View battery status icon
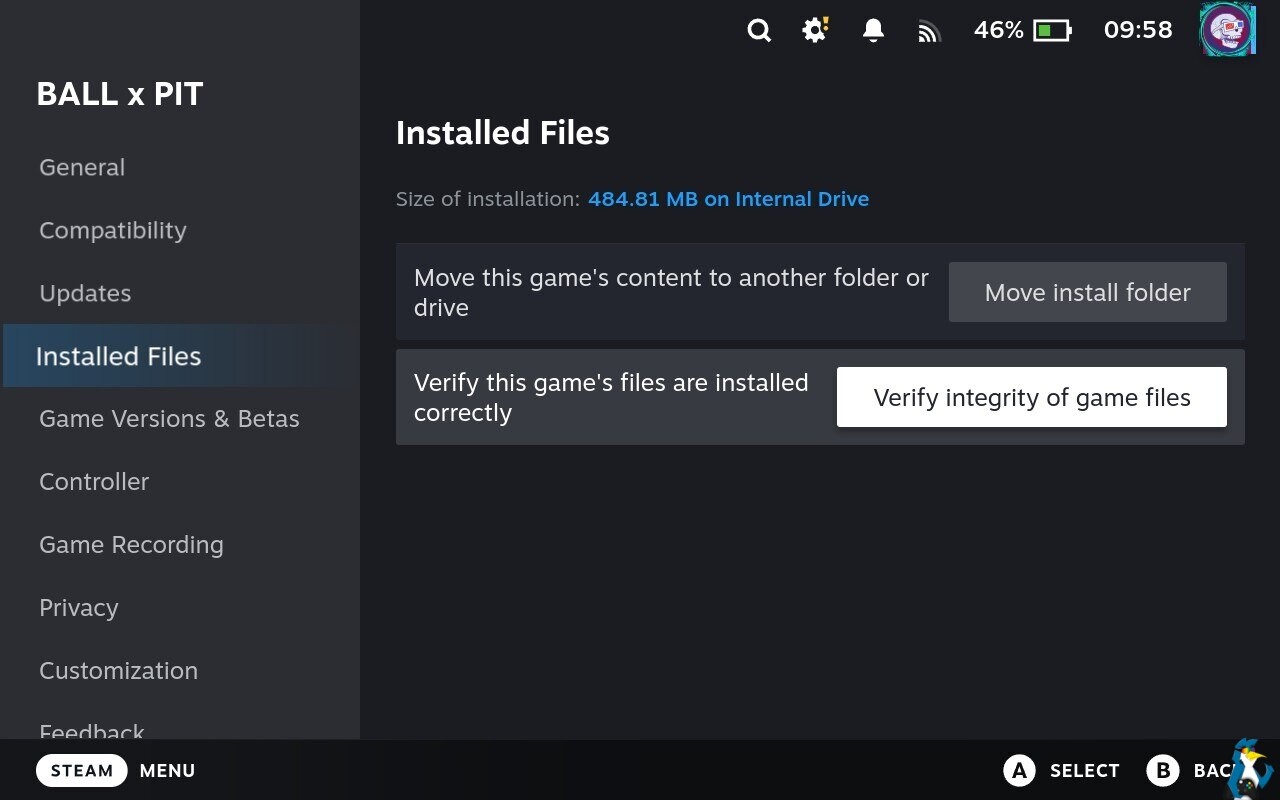The image size is (1280, 800). 1052,31
